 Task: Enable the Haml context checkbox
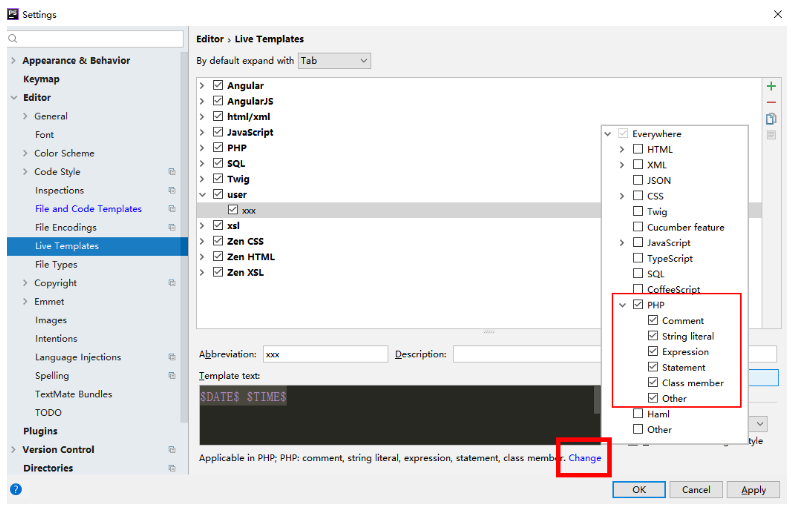coord(638,414)
